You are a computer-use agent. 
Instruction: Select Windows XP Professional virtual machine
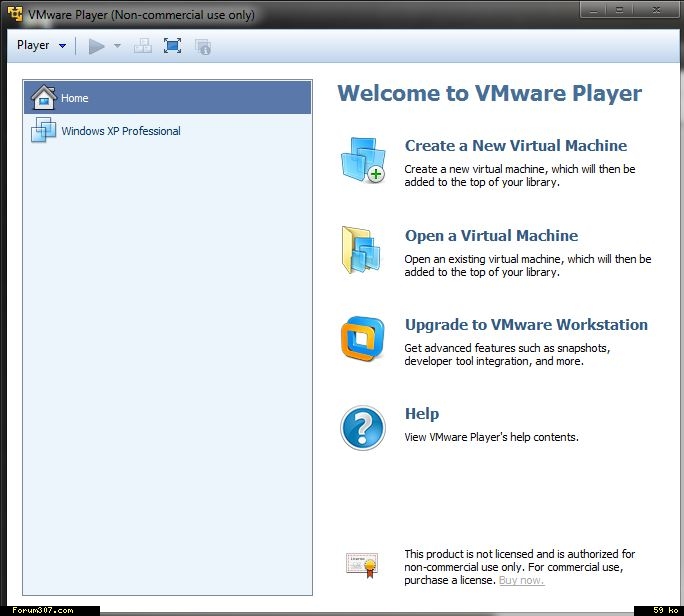[168, 130]
